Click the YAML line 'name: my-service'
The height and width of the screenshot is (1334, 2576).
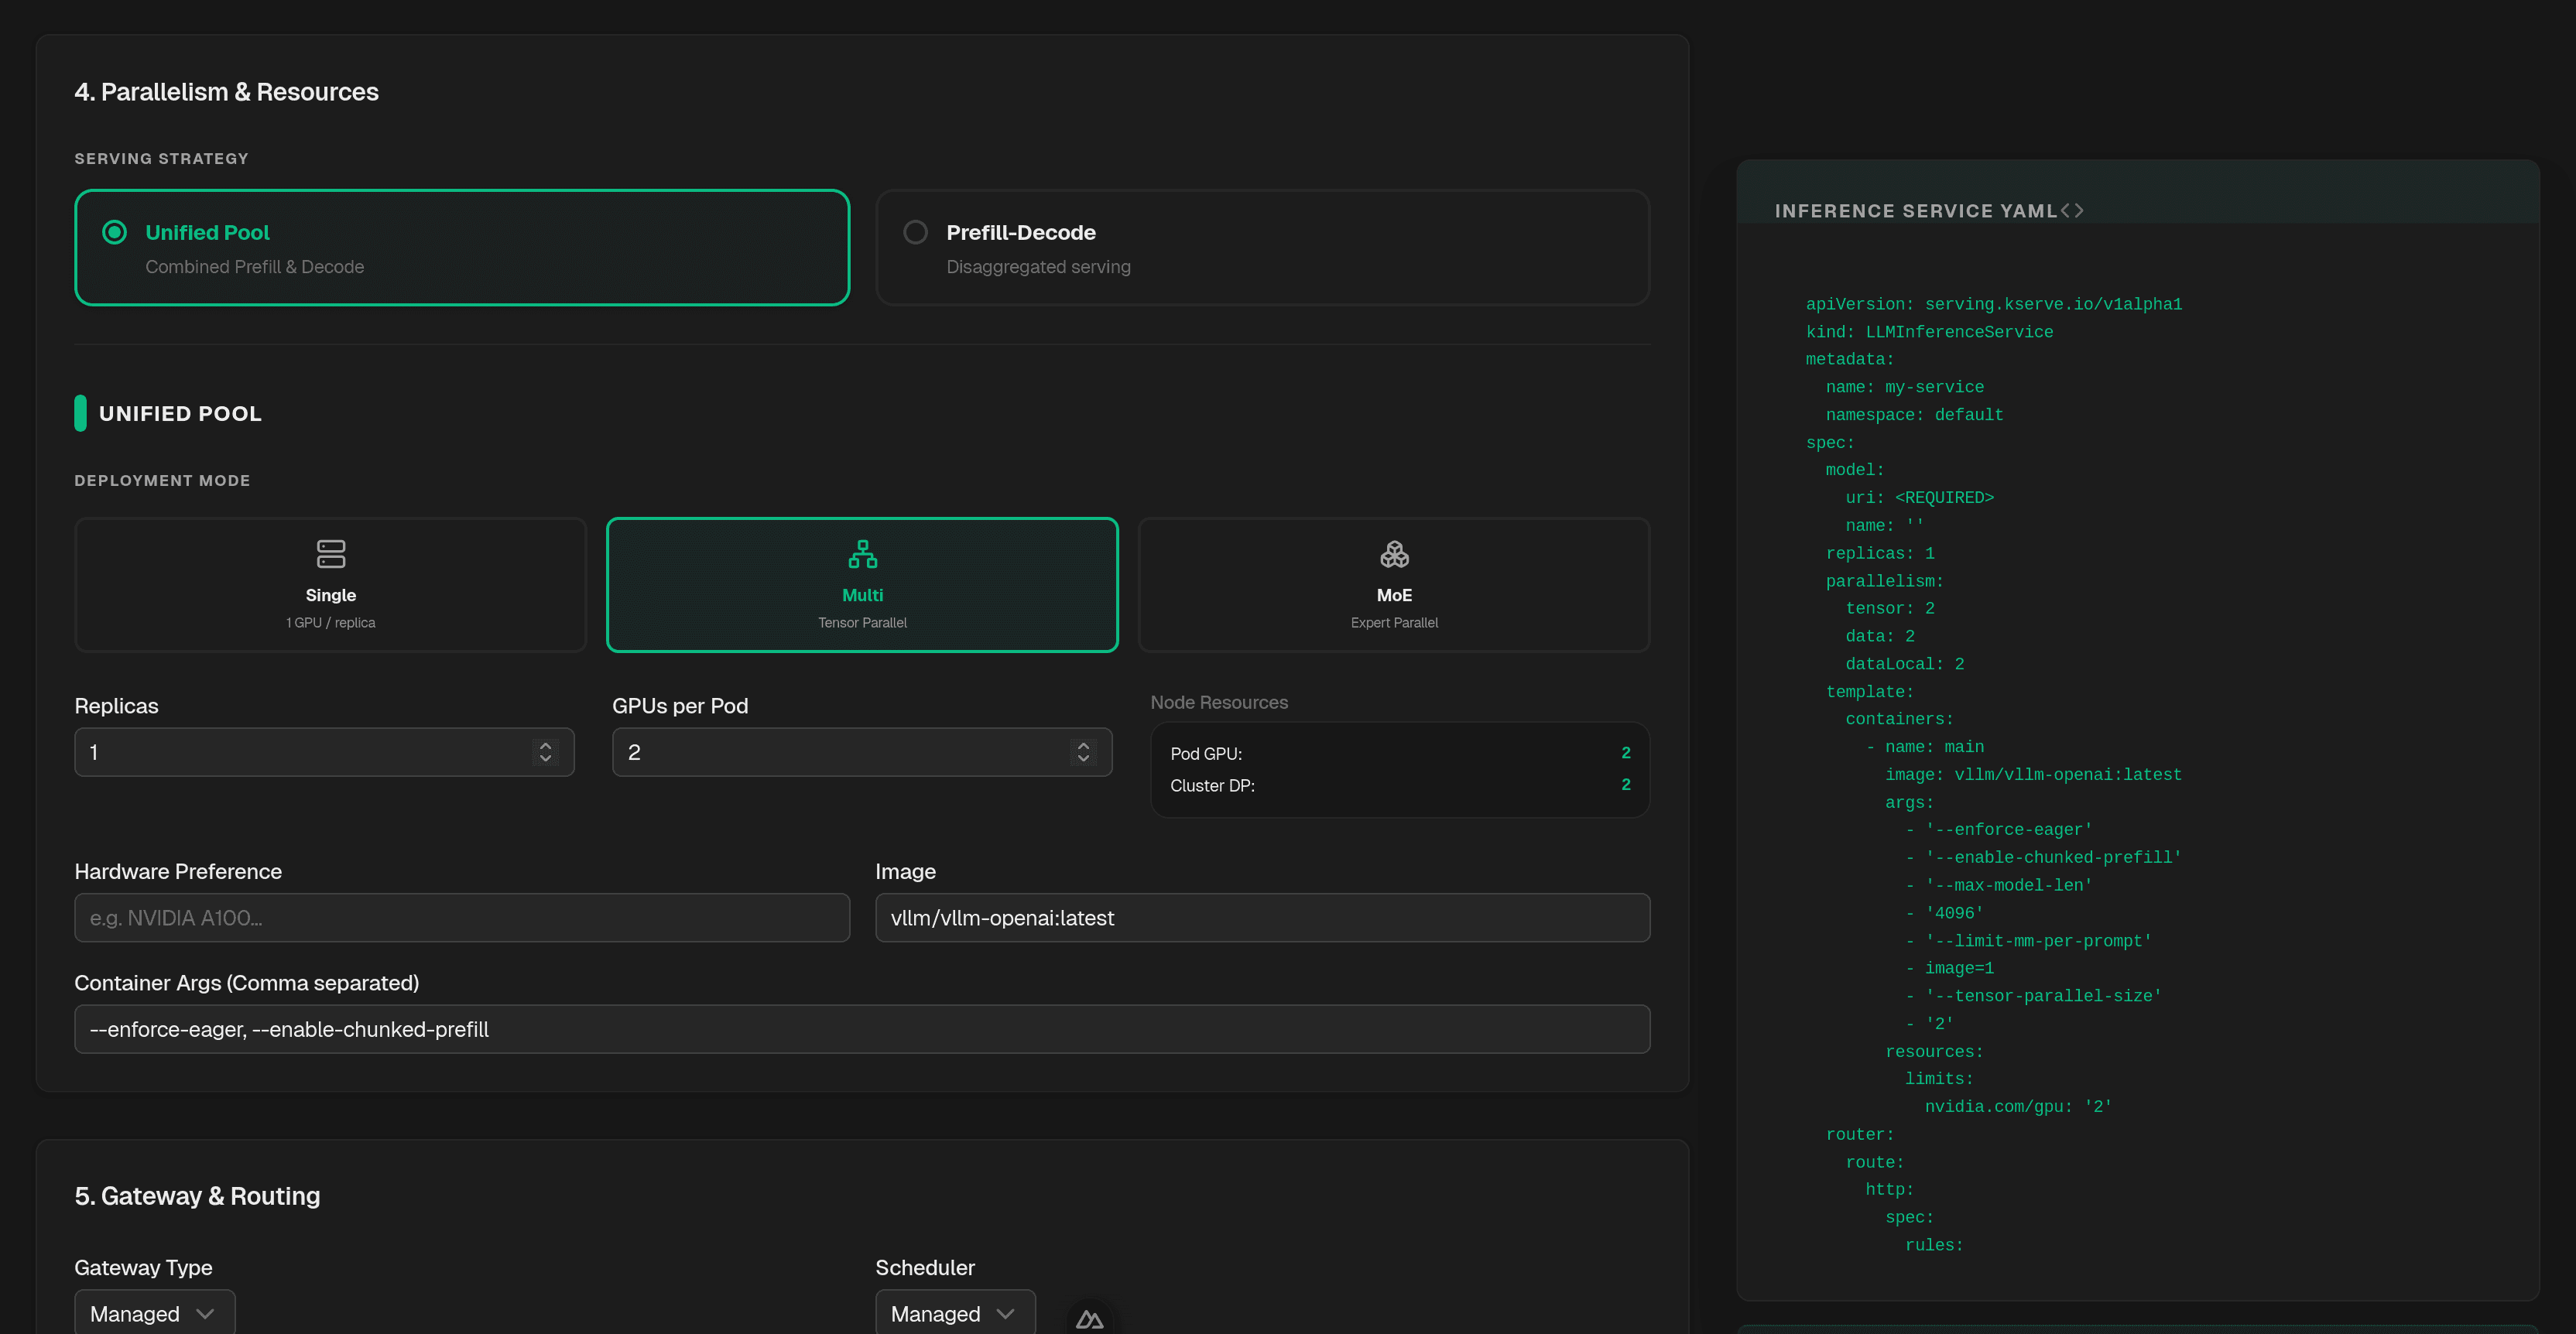(x=1905, y=387)
